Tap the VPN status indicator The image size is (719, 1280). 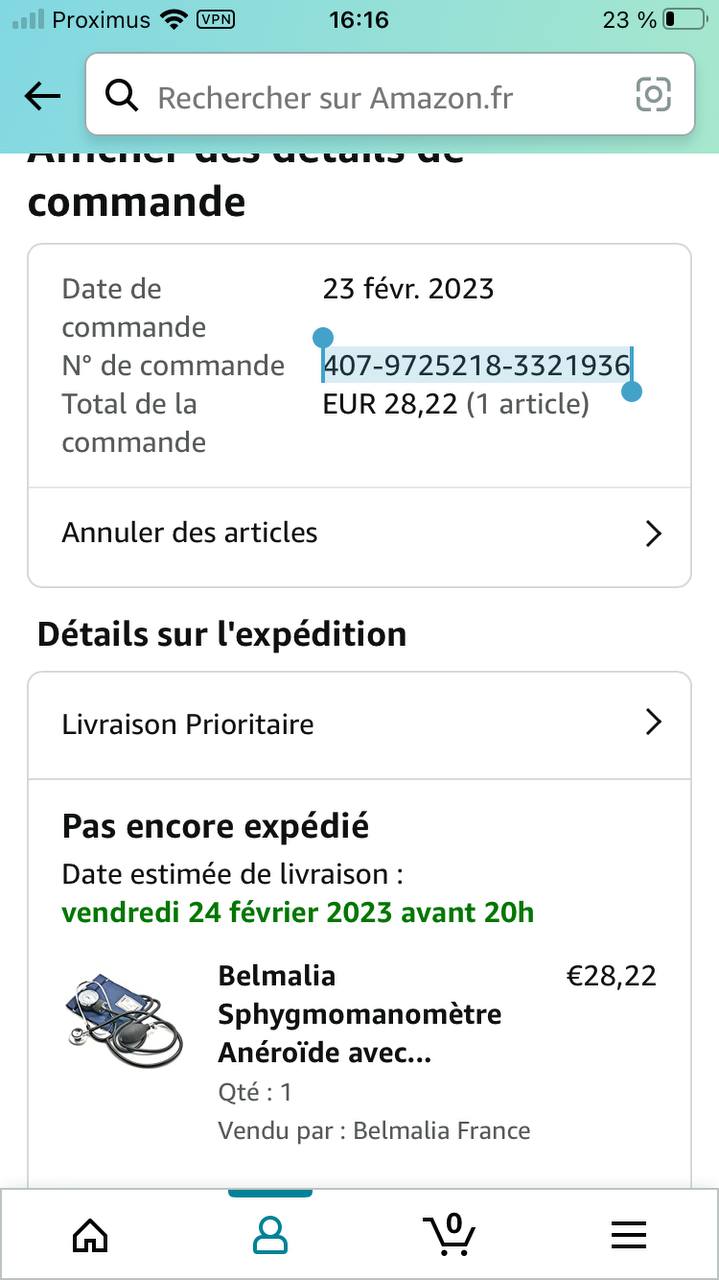click(x=215, y=19)
